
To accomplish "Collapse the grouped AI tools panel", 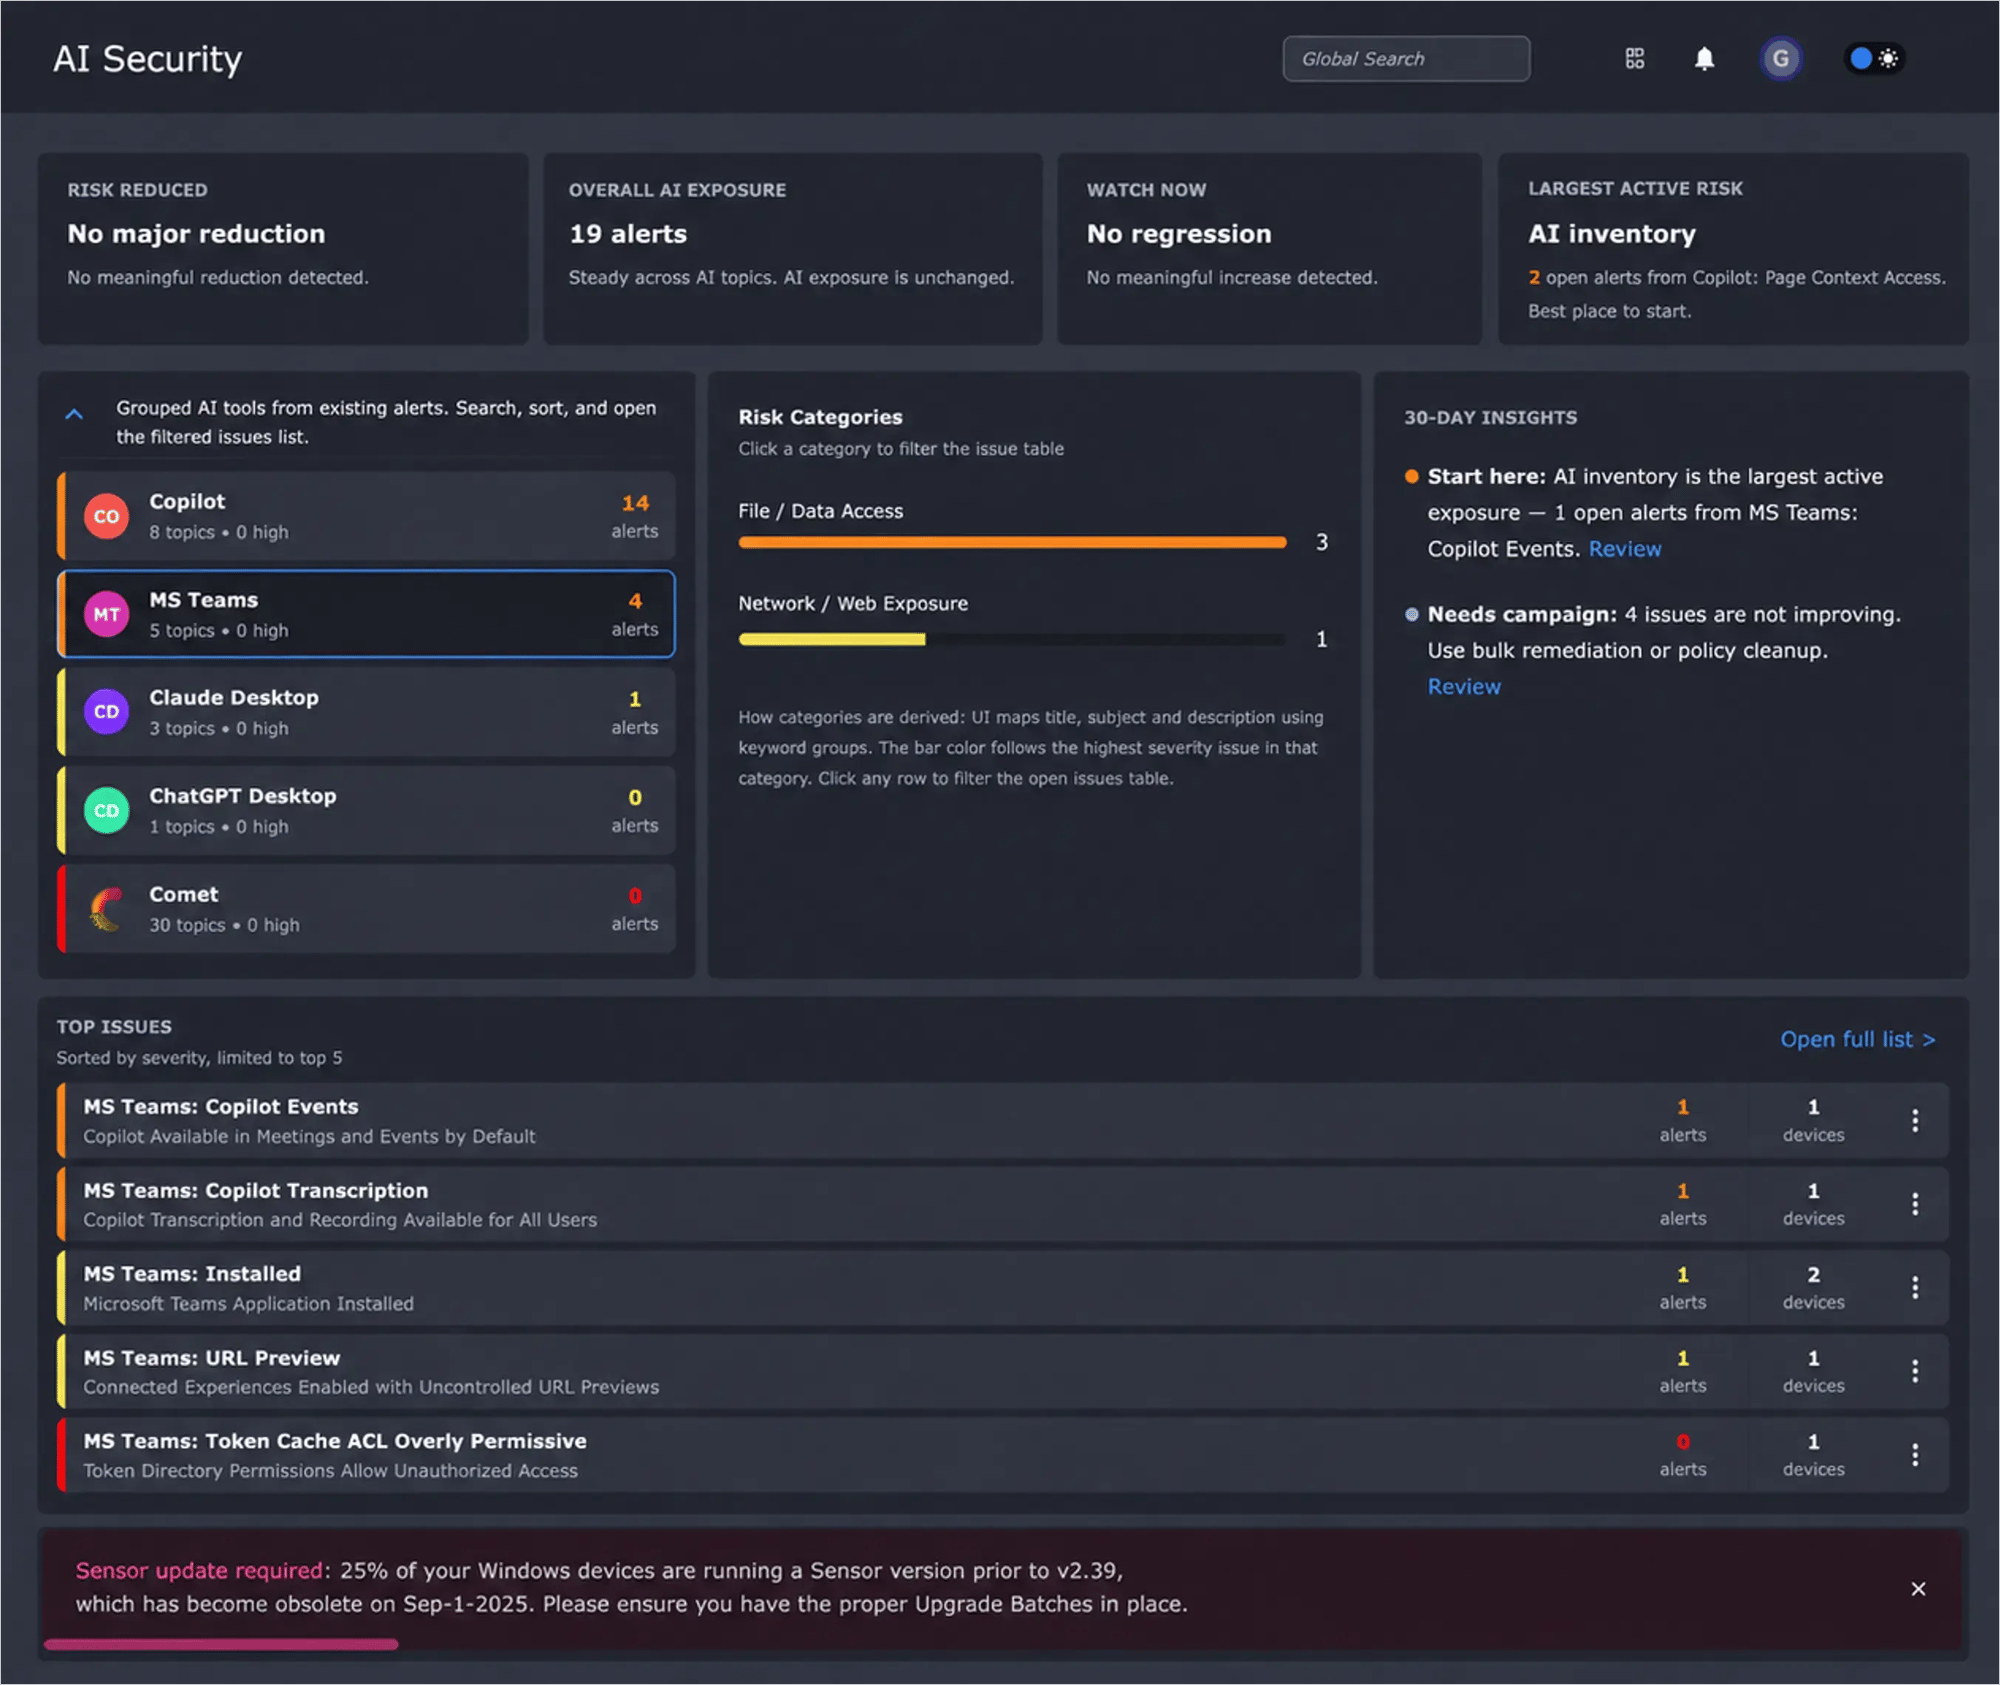I will click(x=74, y=413).
